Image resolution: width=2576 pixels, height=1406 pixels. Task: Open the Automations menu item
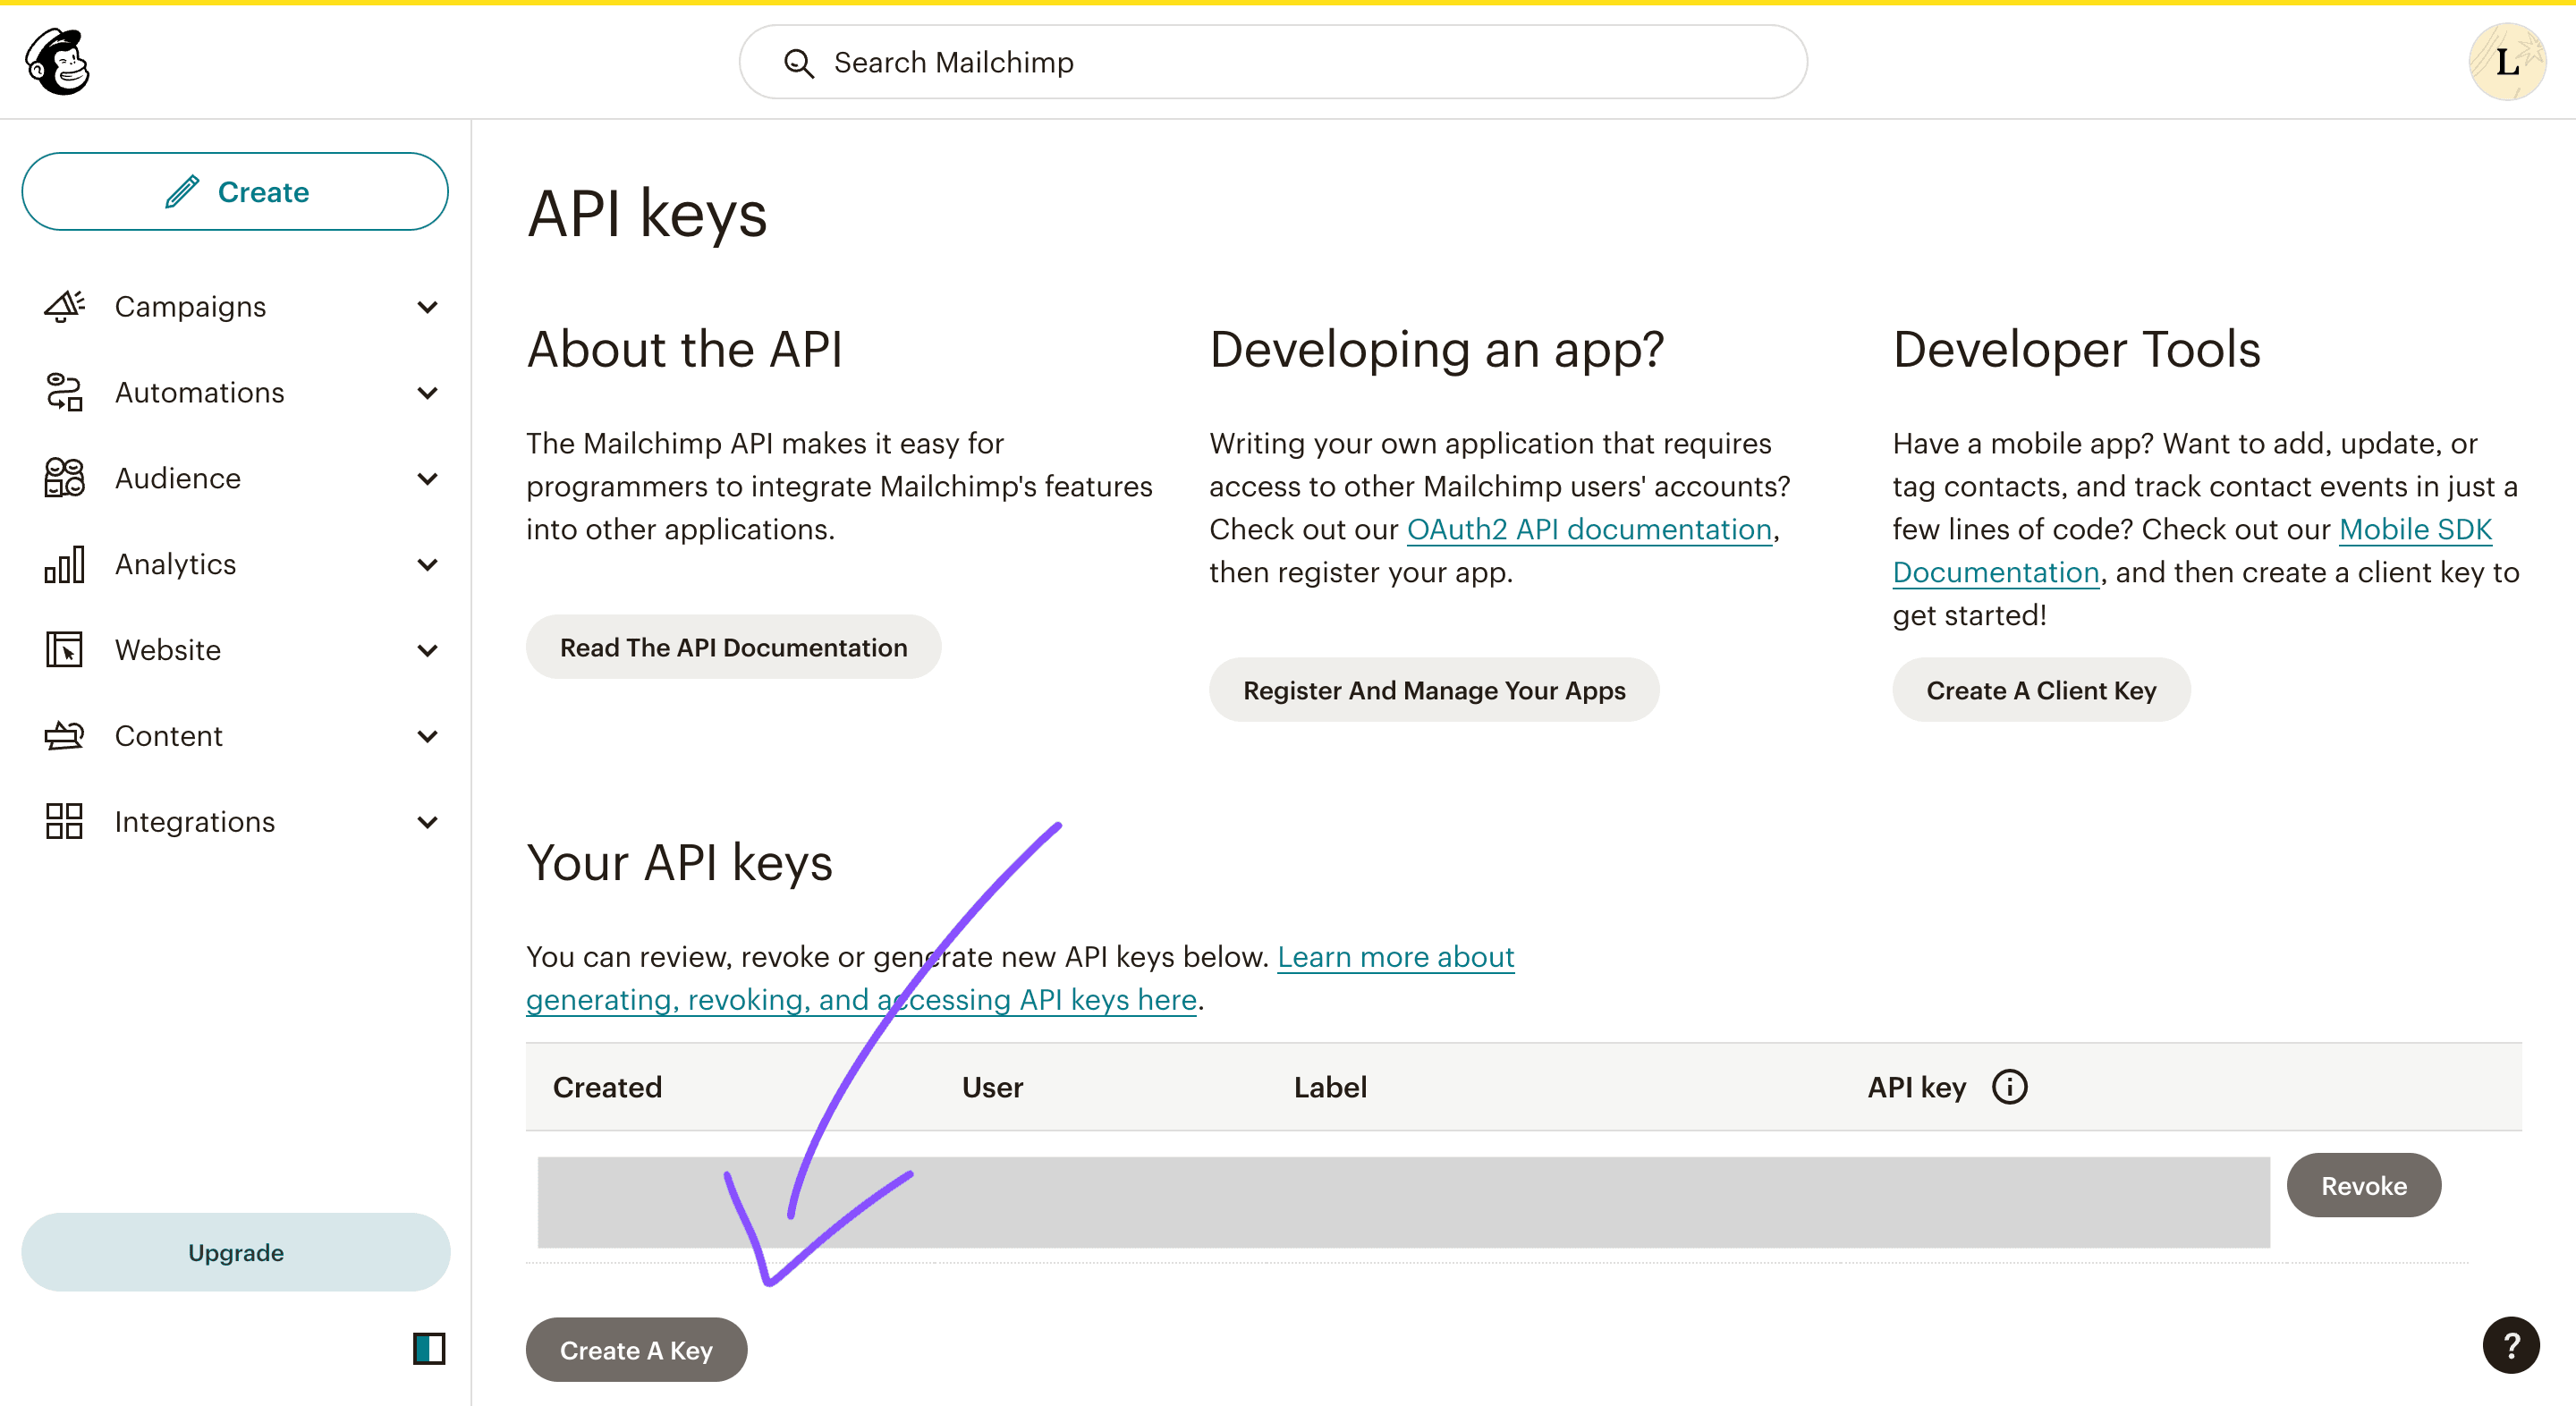[x=200, y=393]
